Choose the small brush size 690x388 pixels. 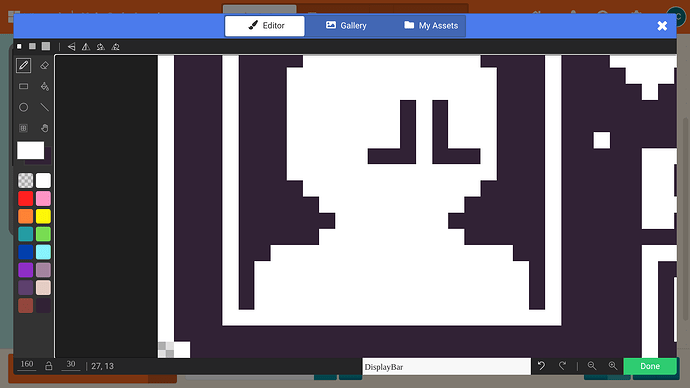pyautogui.click(x=19, y=46)
